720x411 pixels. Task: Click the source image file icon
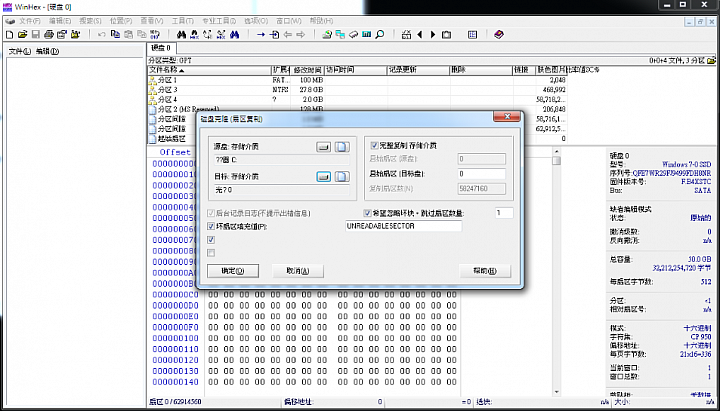341,147
